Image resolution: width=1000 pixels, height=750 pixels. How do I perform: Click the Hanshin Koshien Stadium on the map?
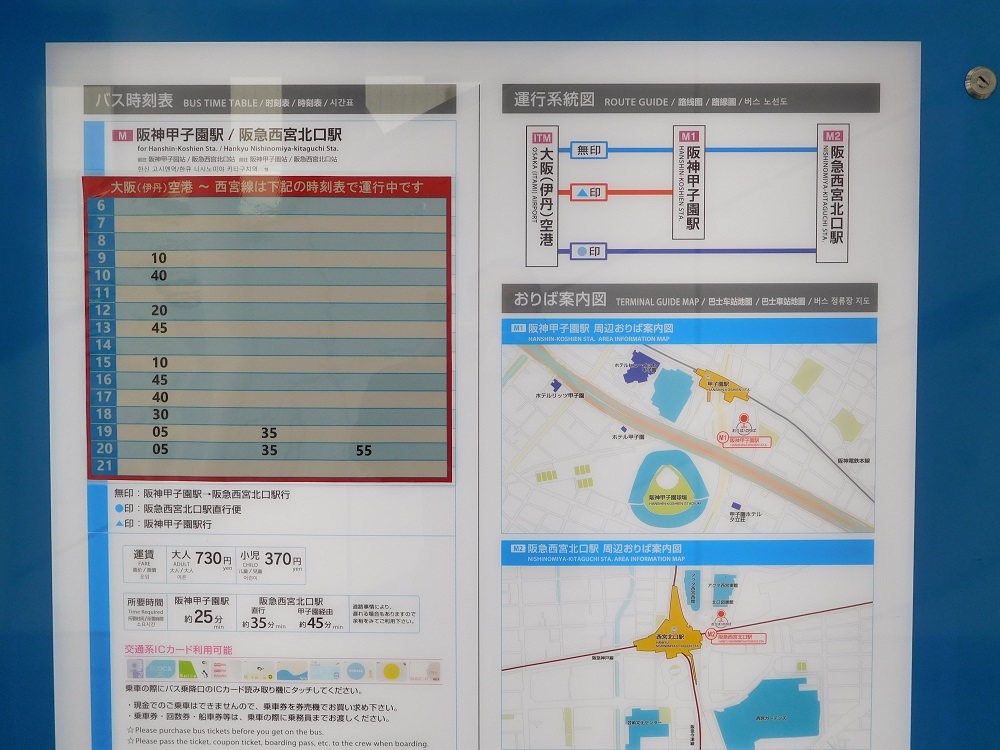668,490
